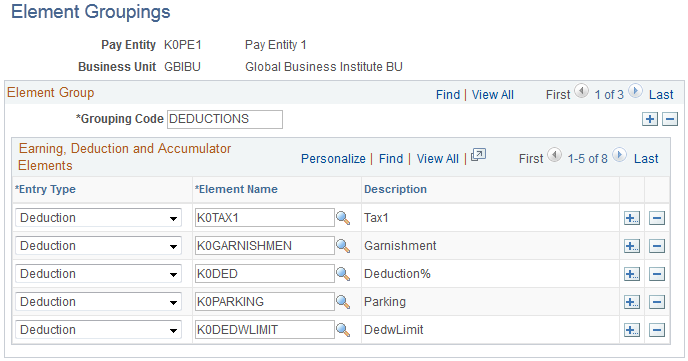Add a row after the Tax1 row
The height and width of the screenshot is (361, 688).
pos(632,218)
